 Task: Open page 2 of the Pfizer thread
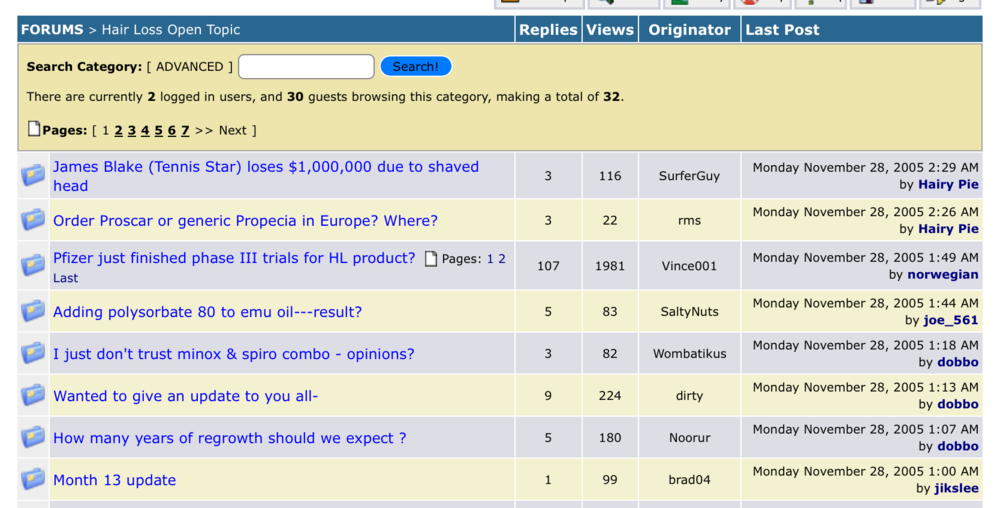tap(502, 259)
